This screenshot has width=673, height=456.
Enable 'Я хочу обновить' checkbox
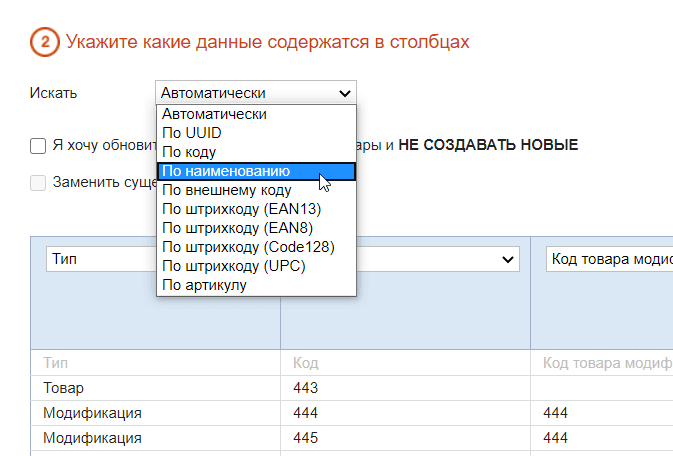point(38,146)
